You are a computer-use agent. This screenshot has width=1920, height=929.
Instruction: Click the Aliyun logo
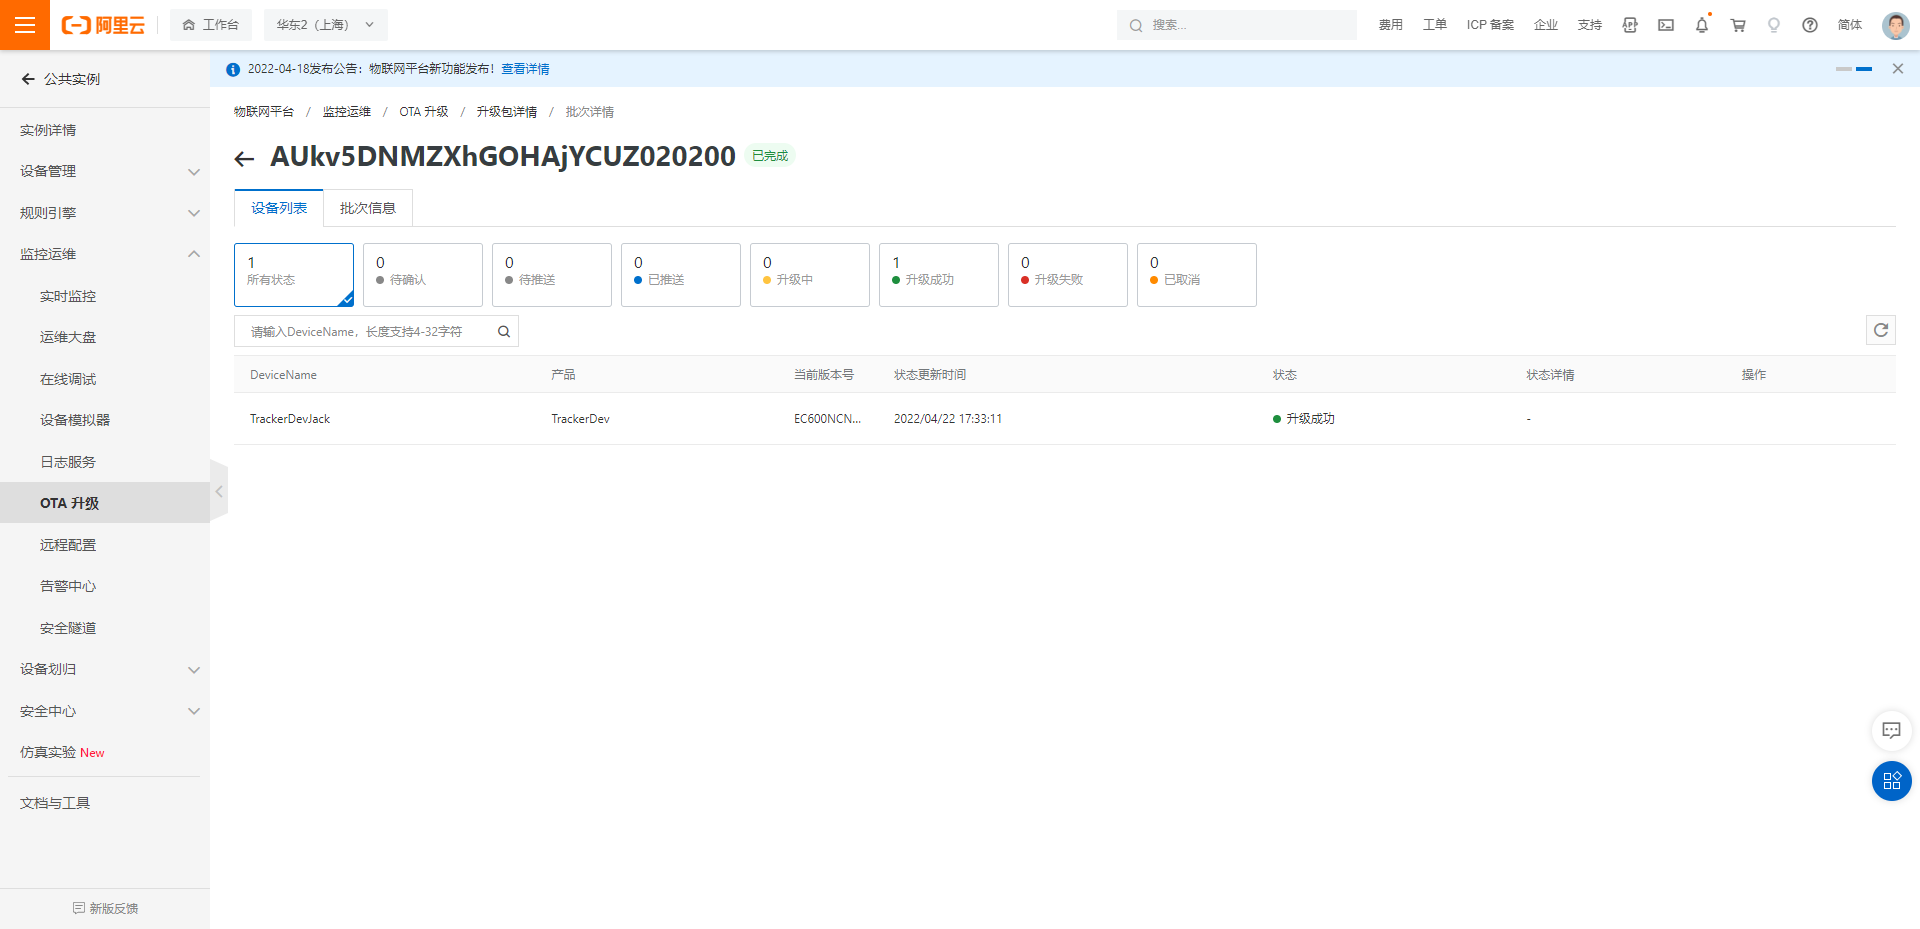tap(103, 25)
